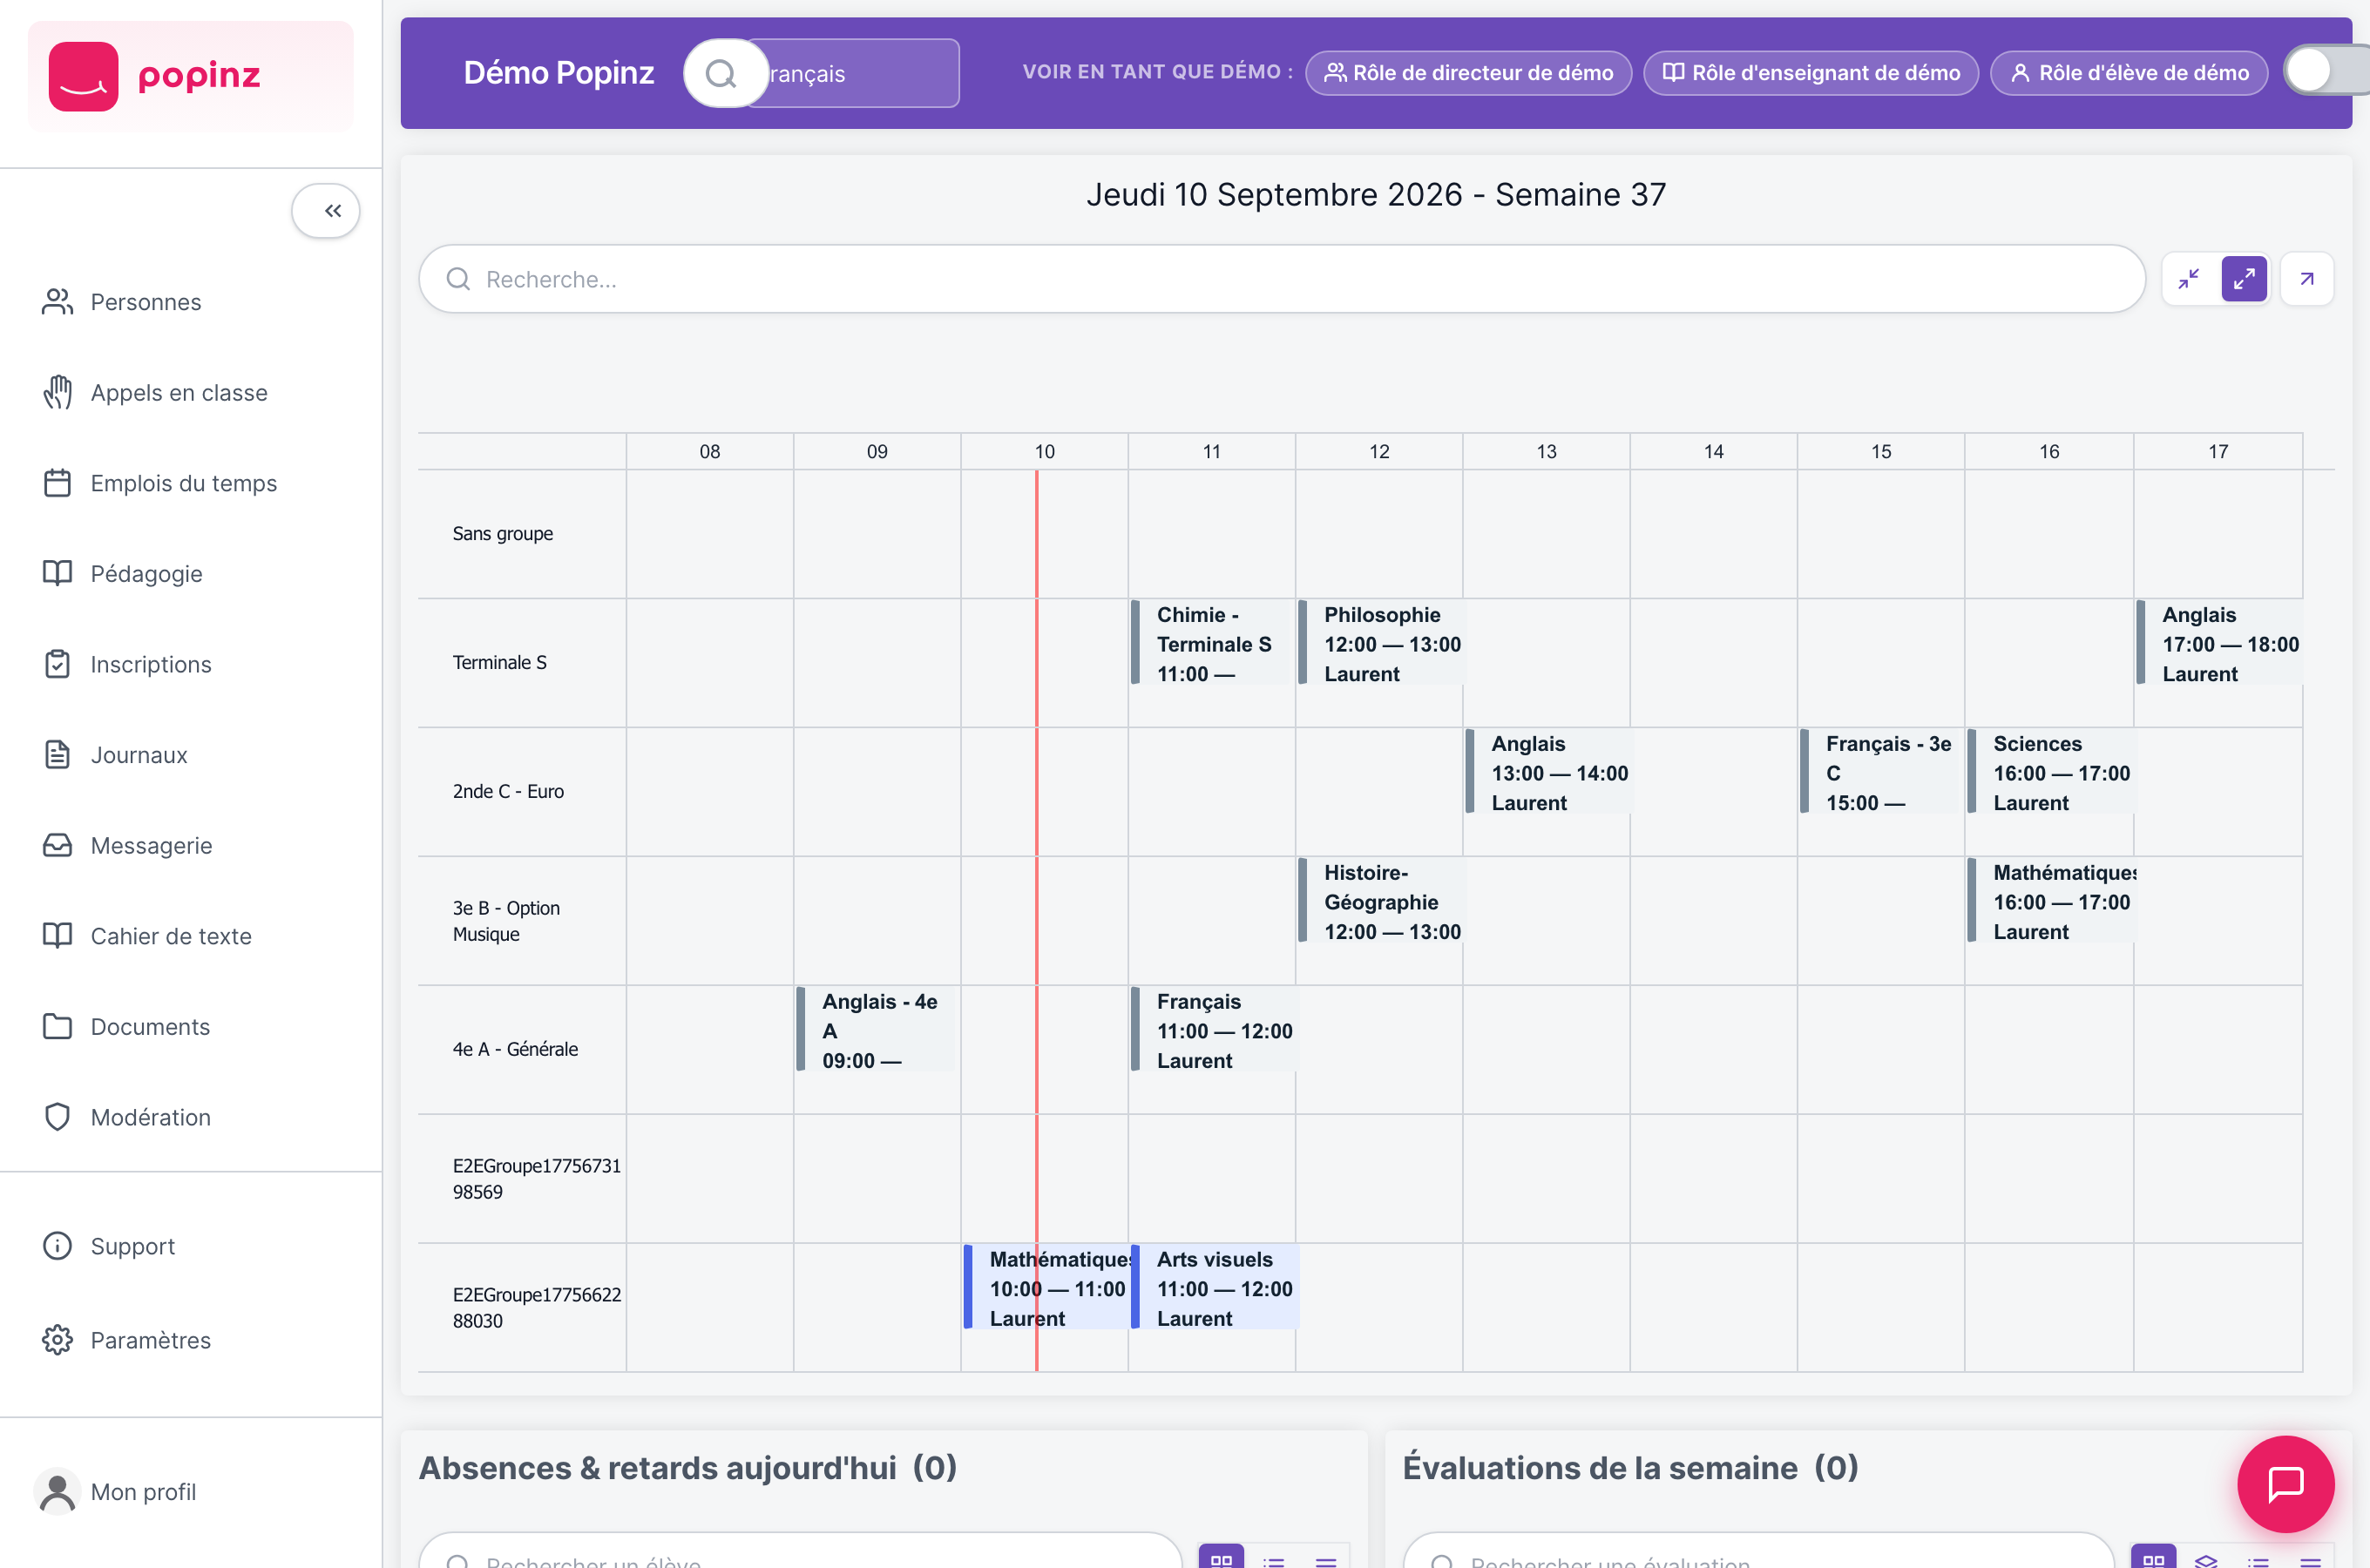Switch timetable to expanded view icon
Viewport: 2370px width, 1568px height.
pyautogui.click(x=2244, y=278)
